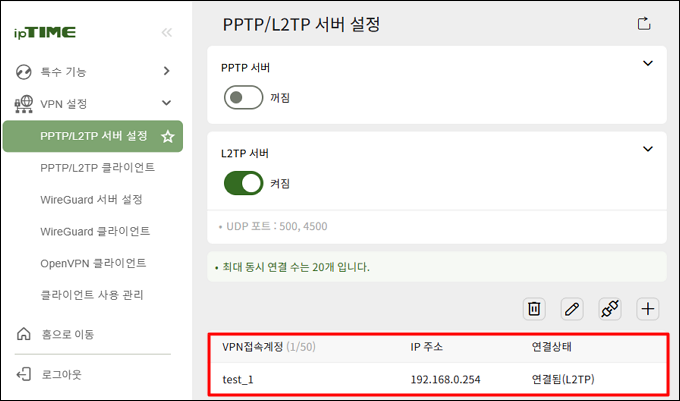Collapse the sidebar with double-arrow icon
This screenshot has width=680, height=401.
coord(167,33)
